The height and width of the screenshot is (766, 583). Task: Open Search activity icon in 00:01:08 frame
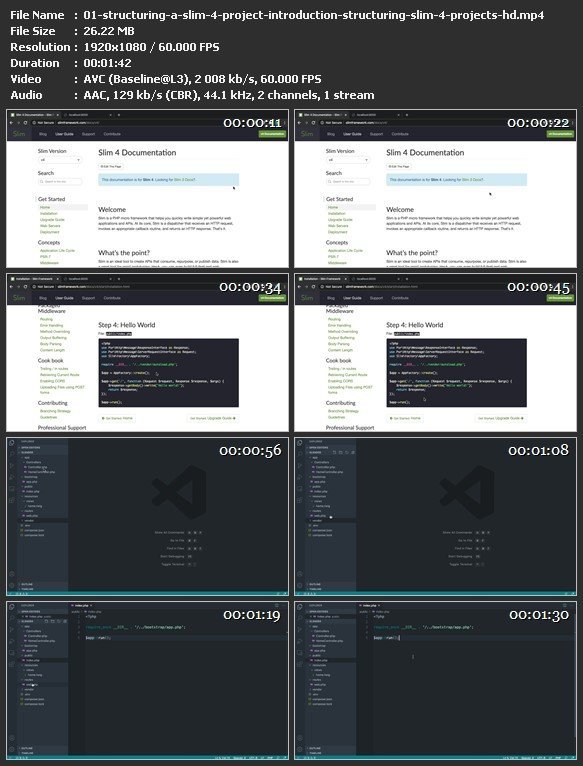tap(300, 453)
